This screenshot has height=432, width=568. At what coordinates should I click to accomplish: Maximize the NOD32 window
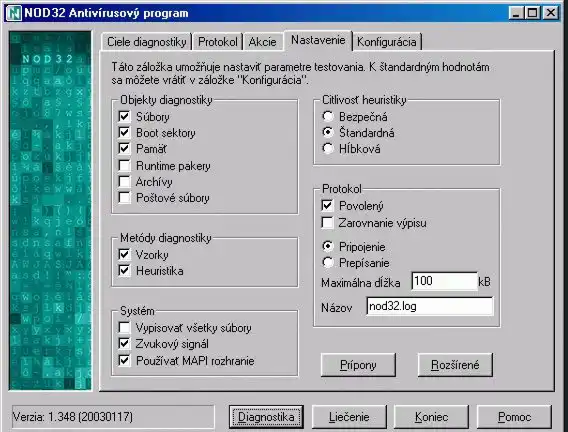pos(532,13)
